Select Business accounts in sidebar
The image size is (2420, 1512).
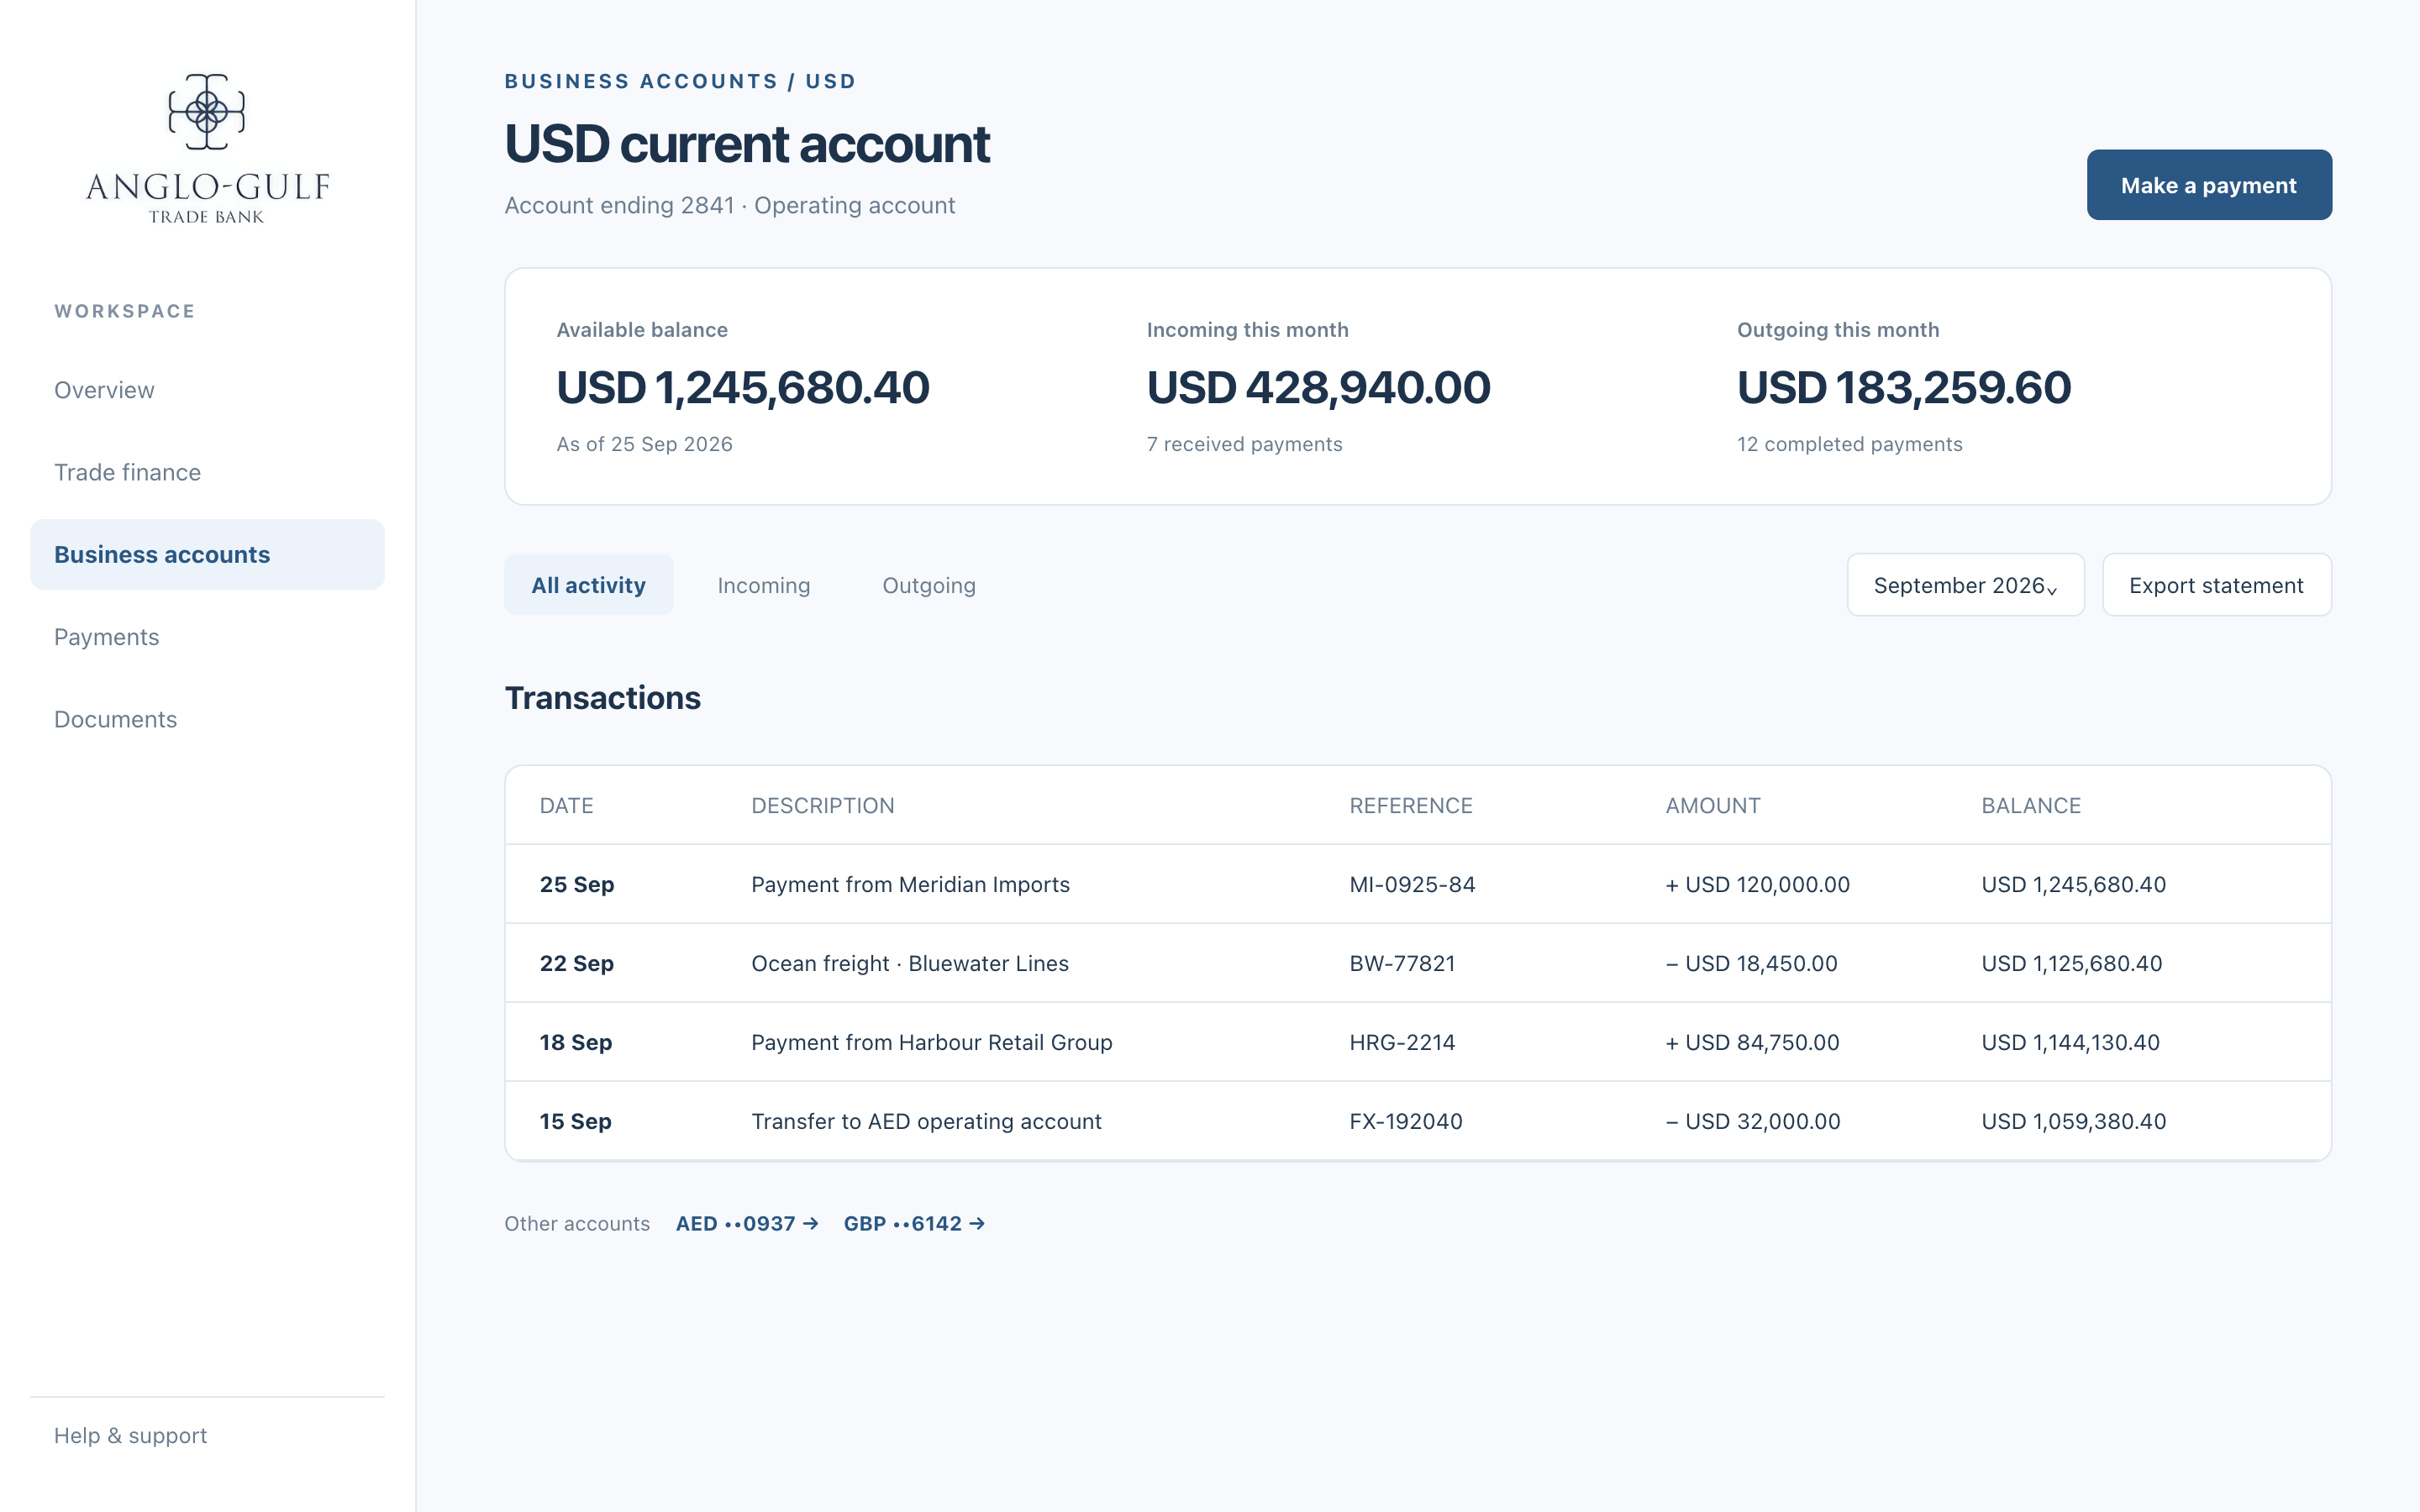point(207,554)
